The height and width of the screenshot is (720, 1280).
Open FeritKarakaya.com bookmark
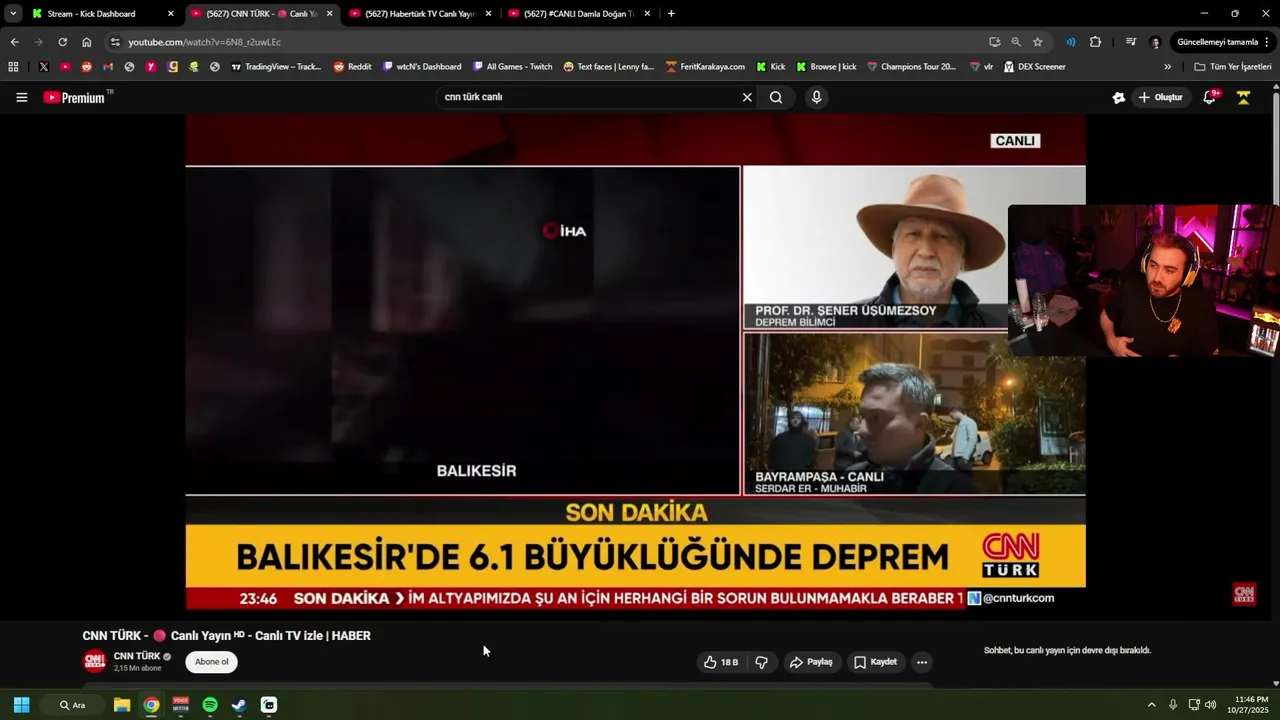tap(704, 67)
